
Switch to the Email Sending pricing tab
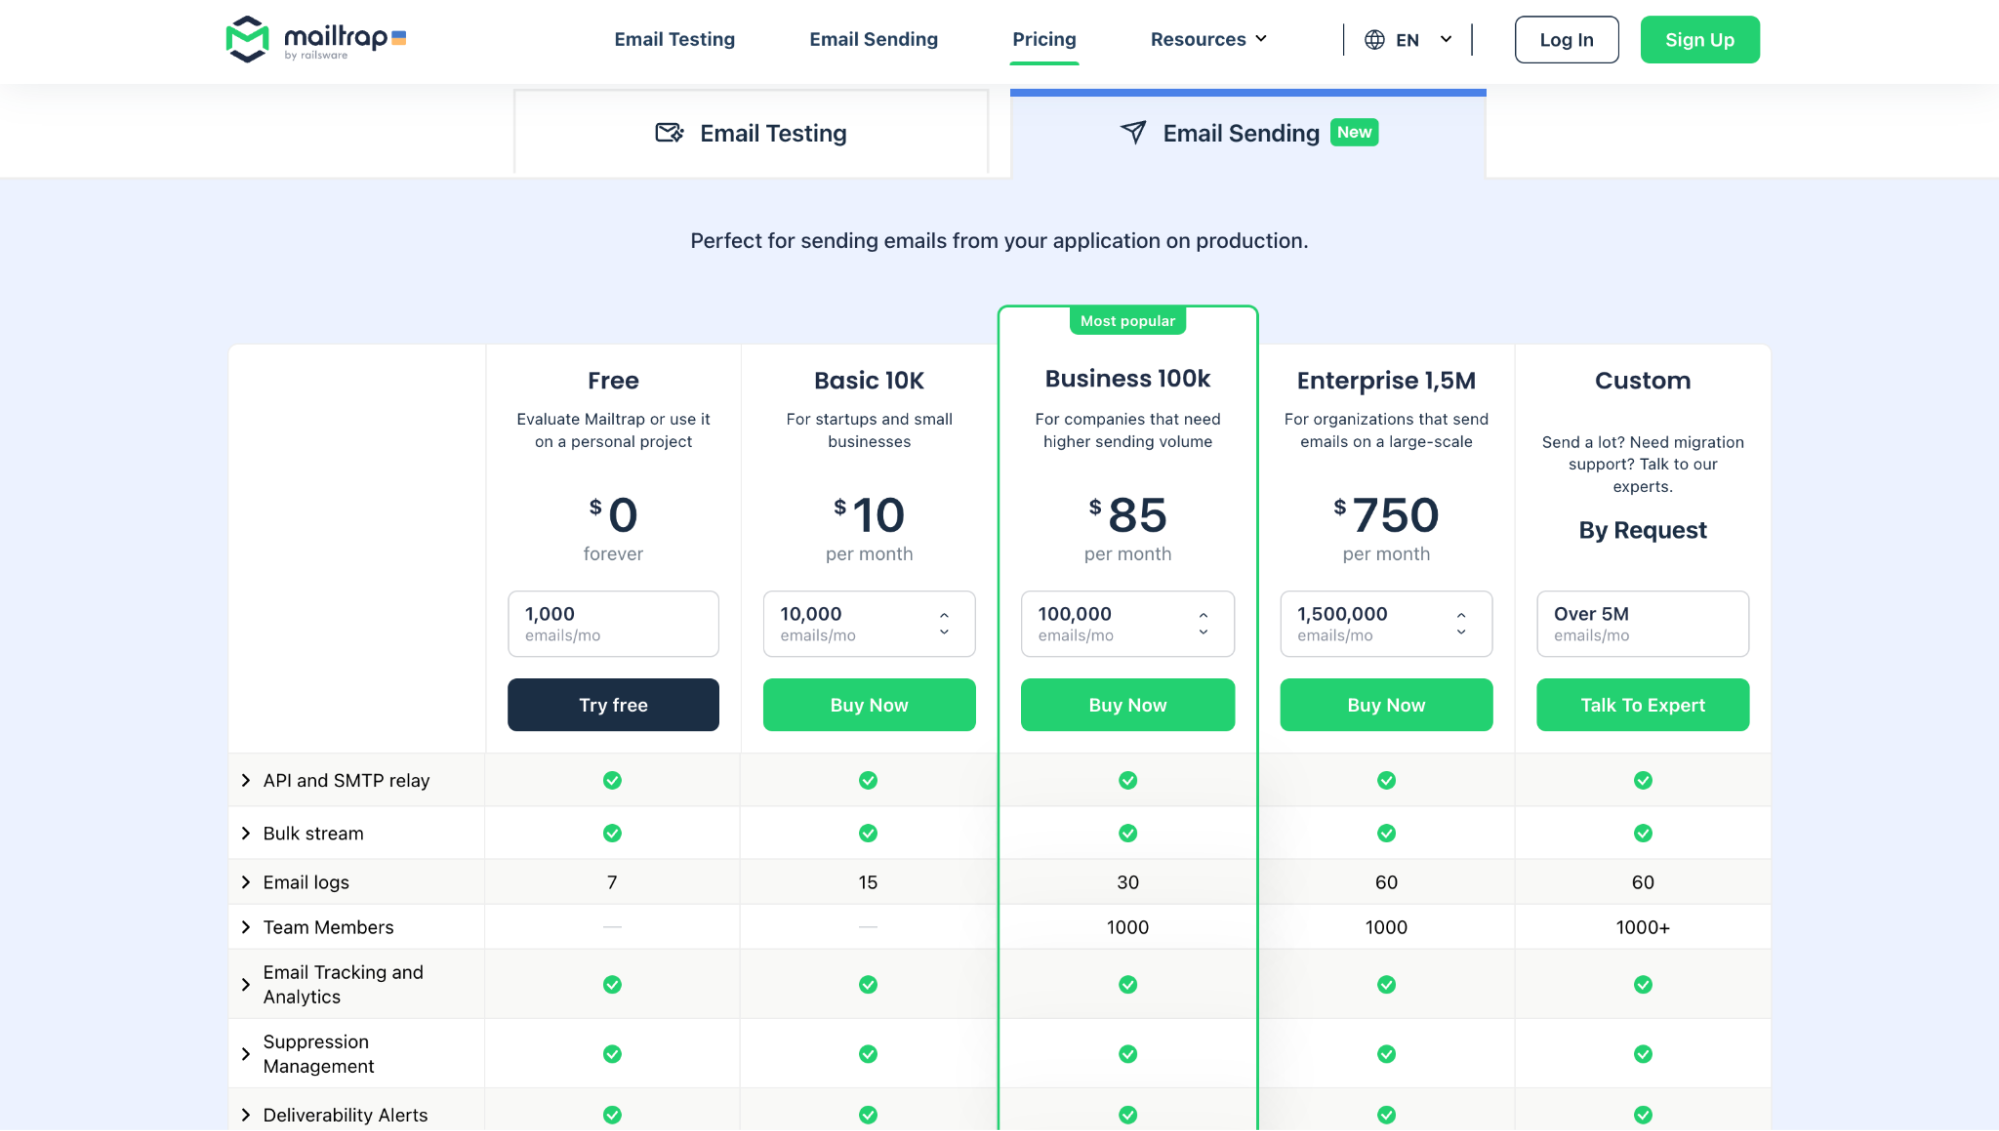1248,133
